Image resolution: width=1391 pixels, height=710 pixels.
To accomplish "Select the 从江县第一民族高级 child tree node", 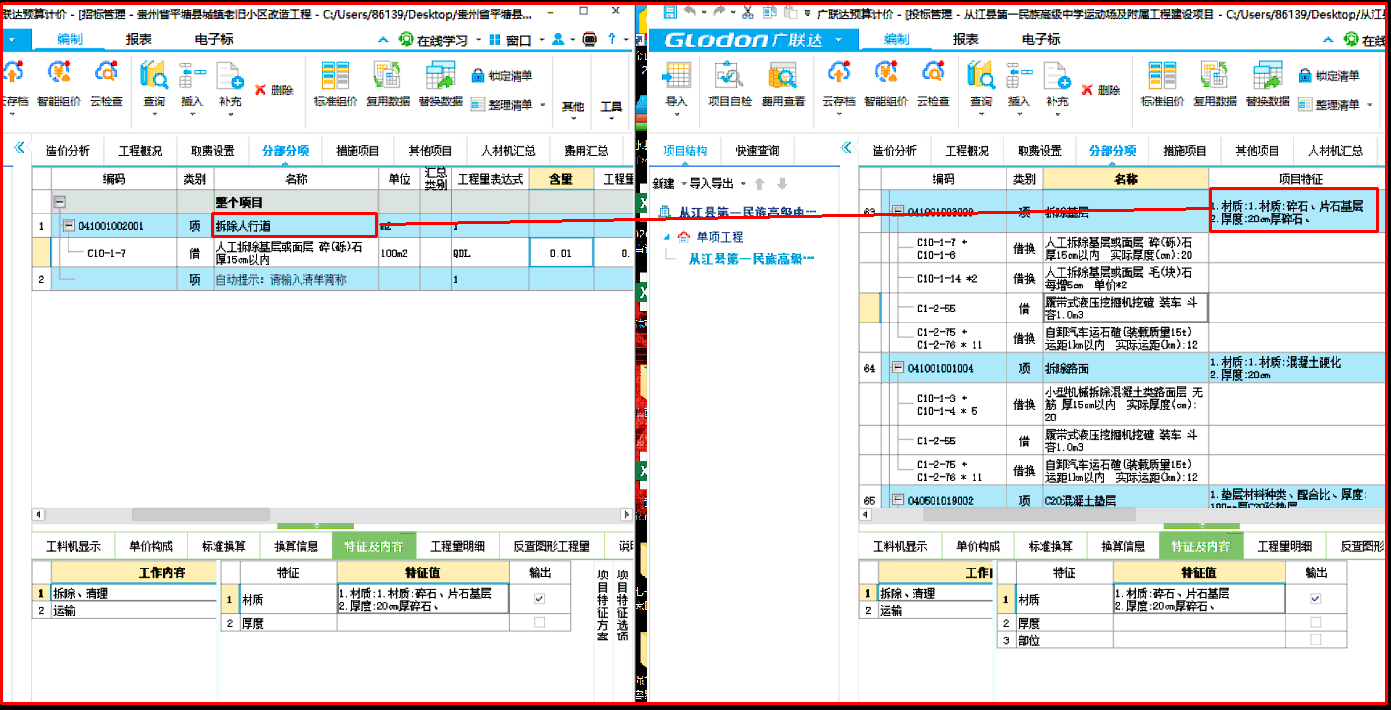I will coord(752,259).
